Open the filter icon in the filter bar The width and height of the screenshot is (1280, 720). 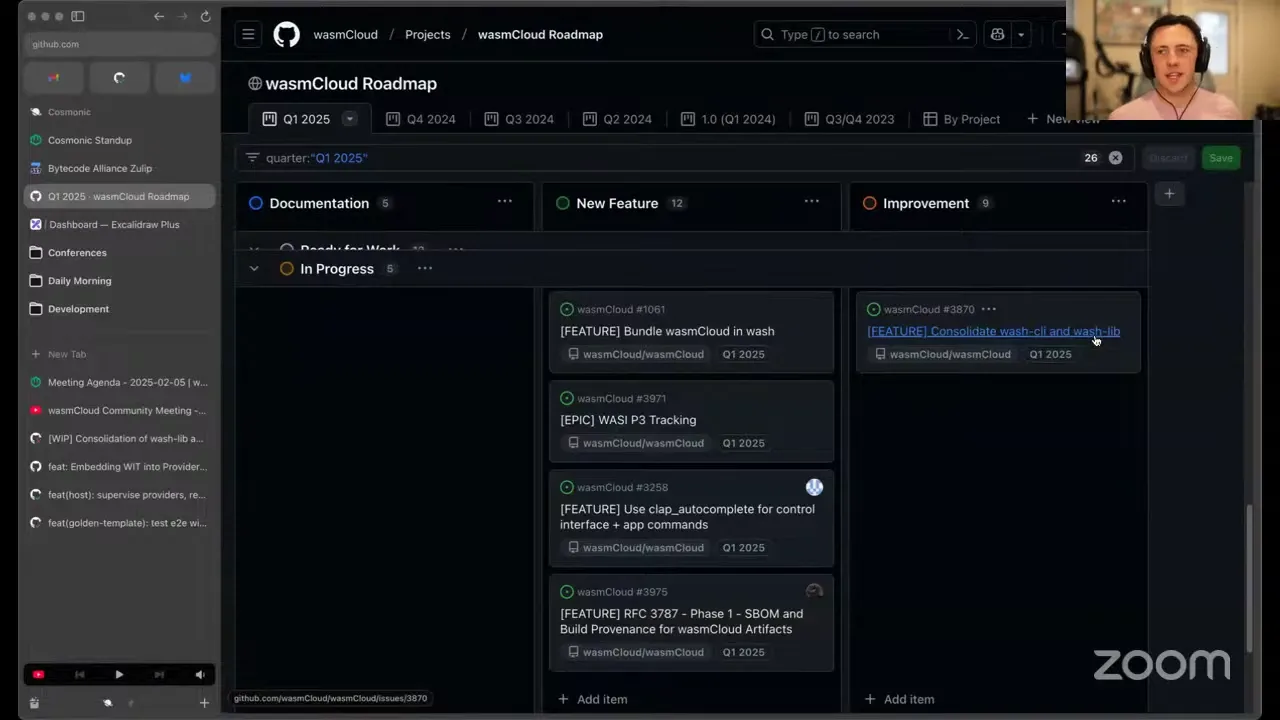point(252,158)
